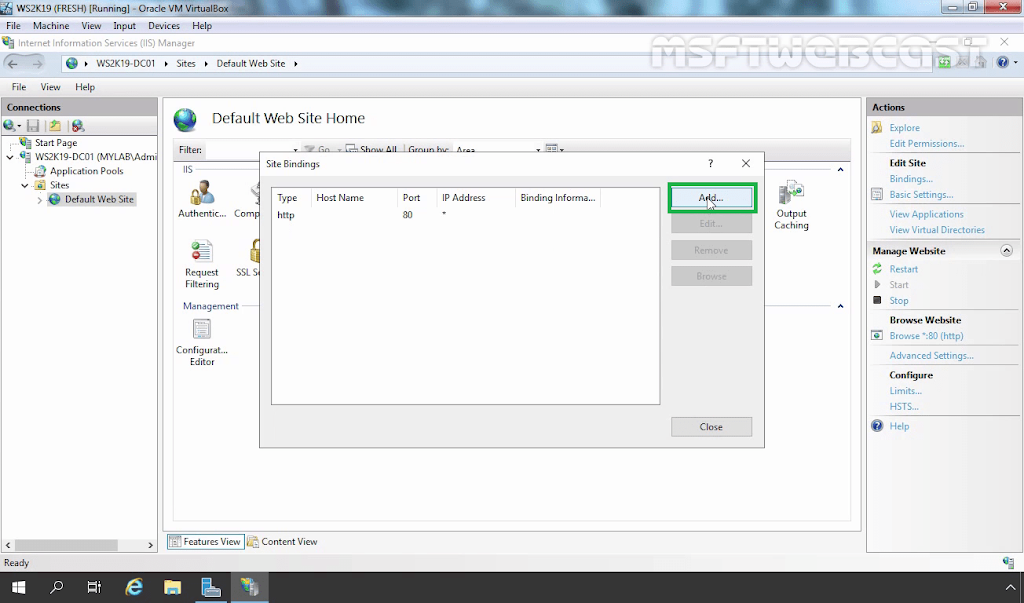Click the create connection globe icon
This screenshot has width=1024, height=603.
(10, 125)
